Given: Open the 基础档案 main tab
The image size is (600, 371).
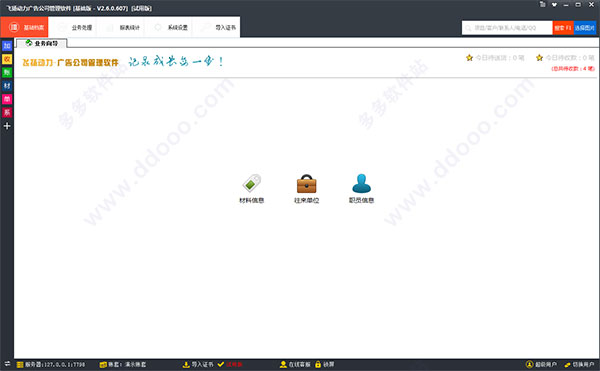Looking at the screenshot, I should [x=24, y=27].
